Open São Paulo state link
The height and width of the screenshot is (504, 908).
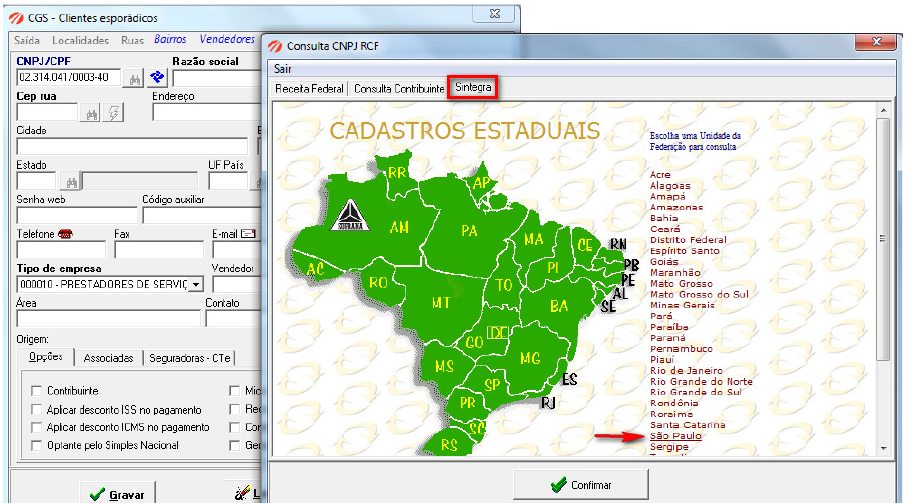[x=676, y=436]
